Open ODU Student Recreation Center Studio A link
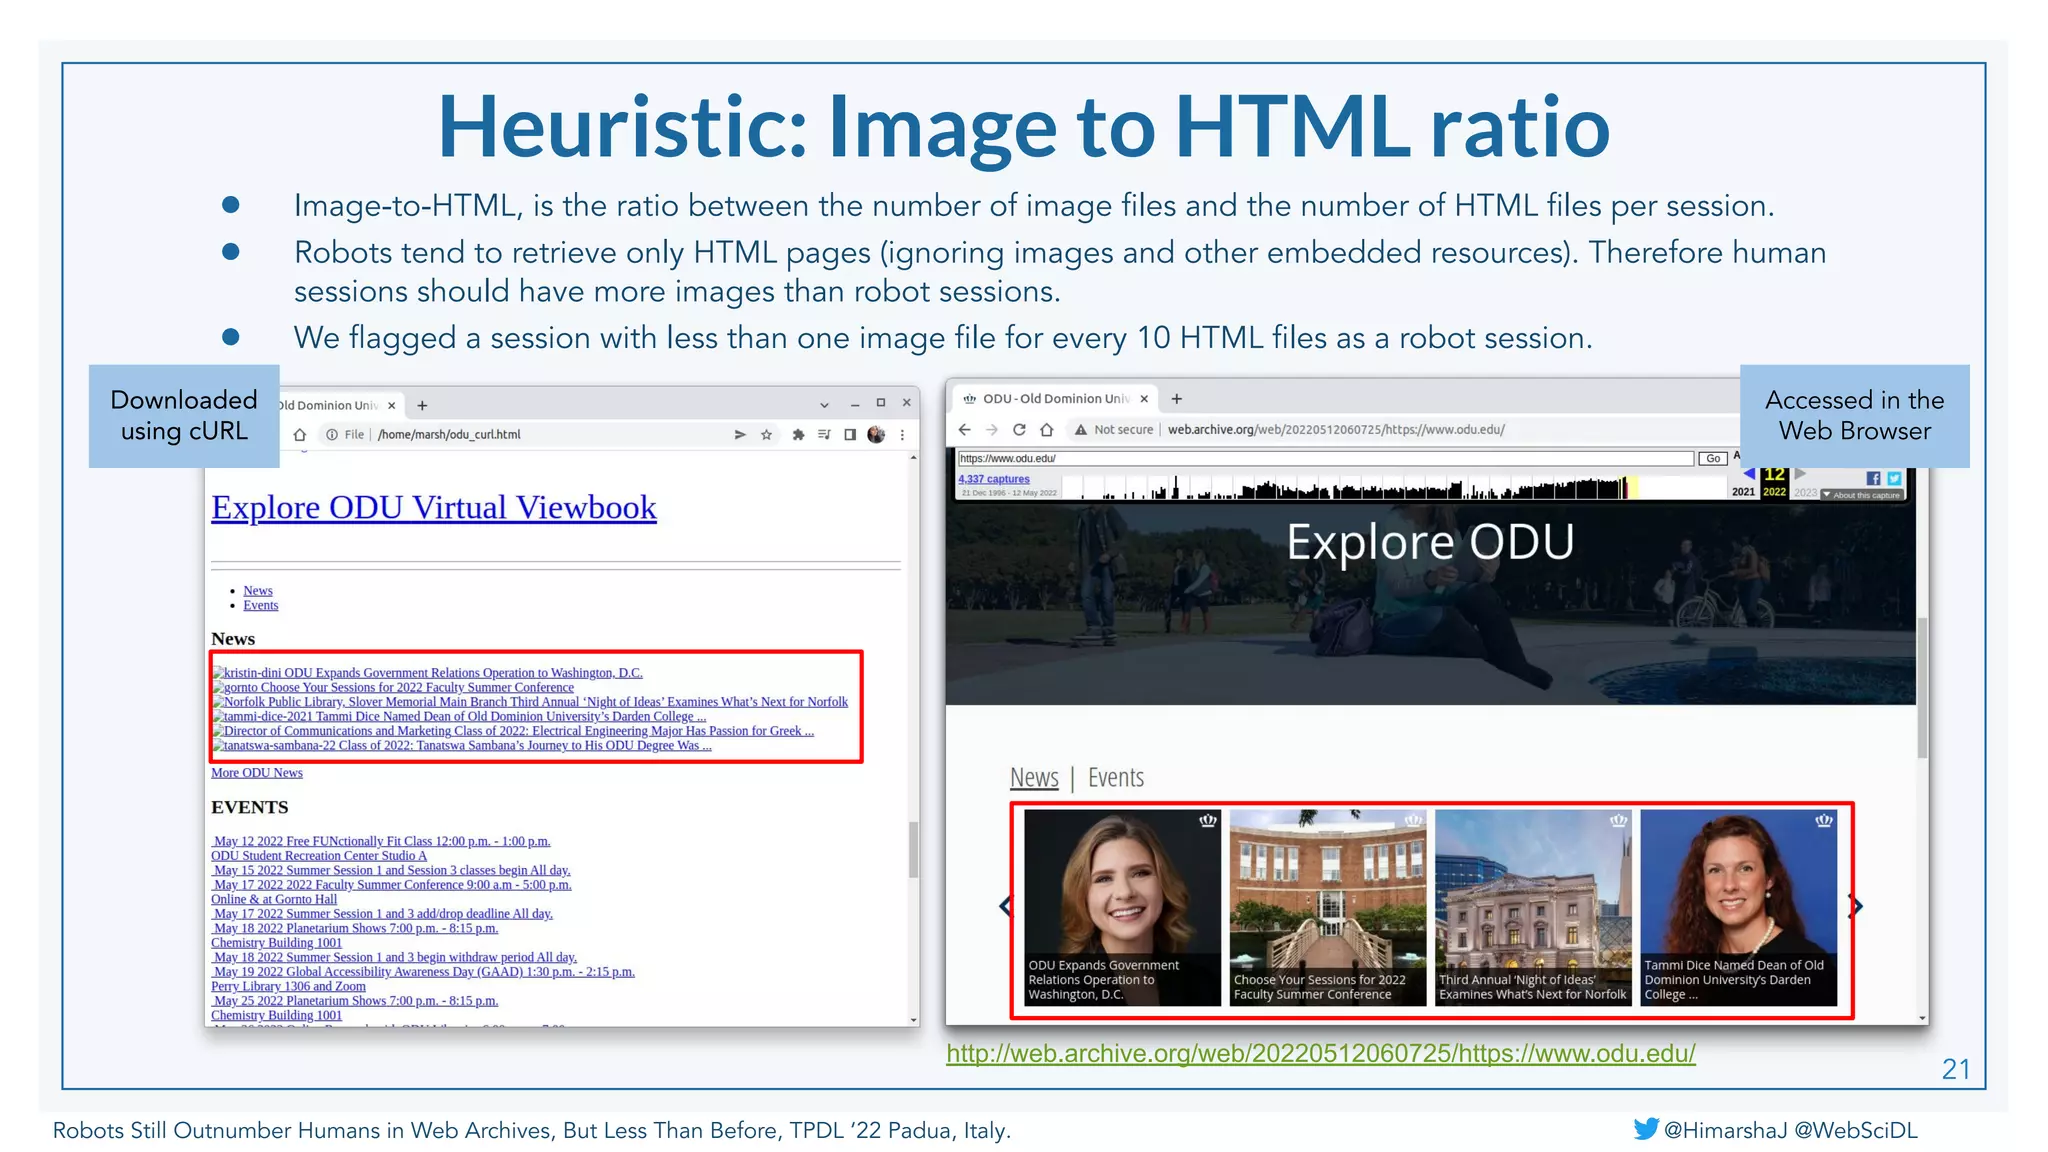This screenshot has width=2048, height=1152. tap(319, 856)
